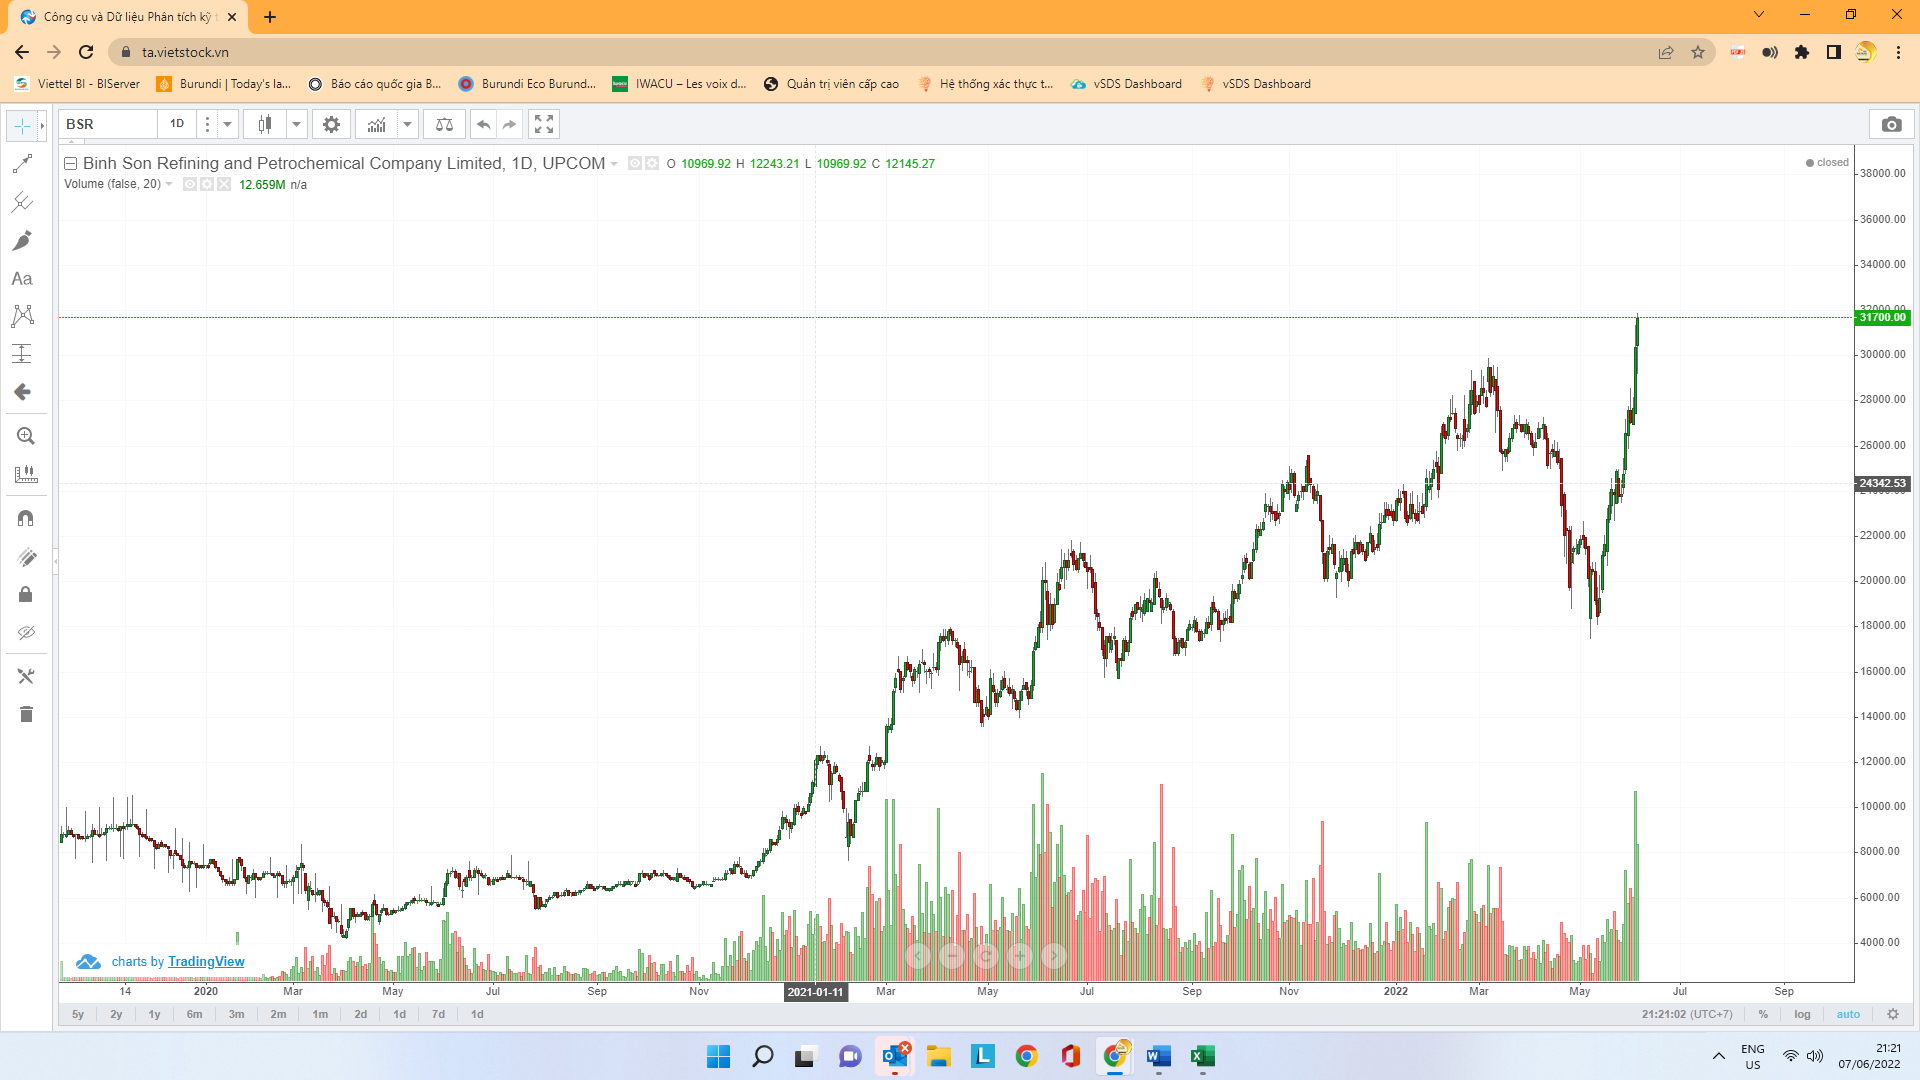Click the remove drawings trash icon
This screenshot has height=1080, width=1920.
click(x=26, y=714)
